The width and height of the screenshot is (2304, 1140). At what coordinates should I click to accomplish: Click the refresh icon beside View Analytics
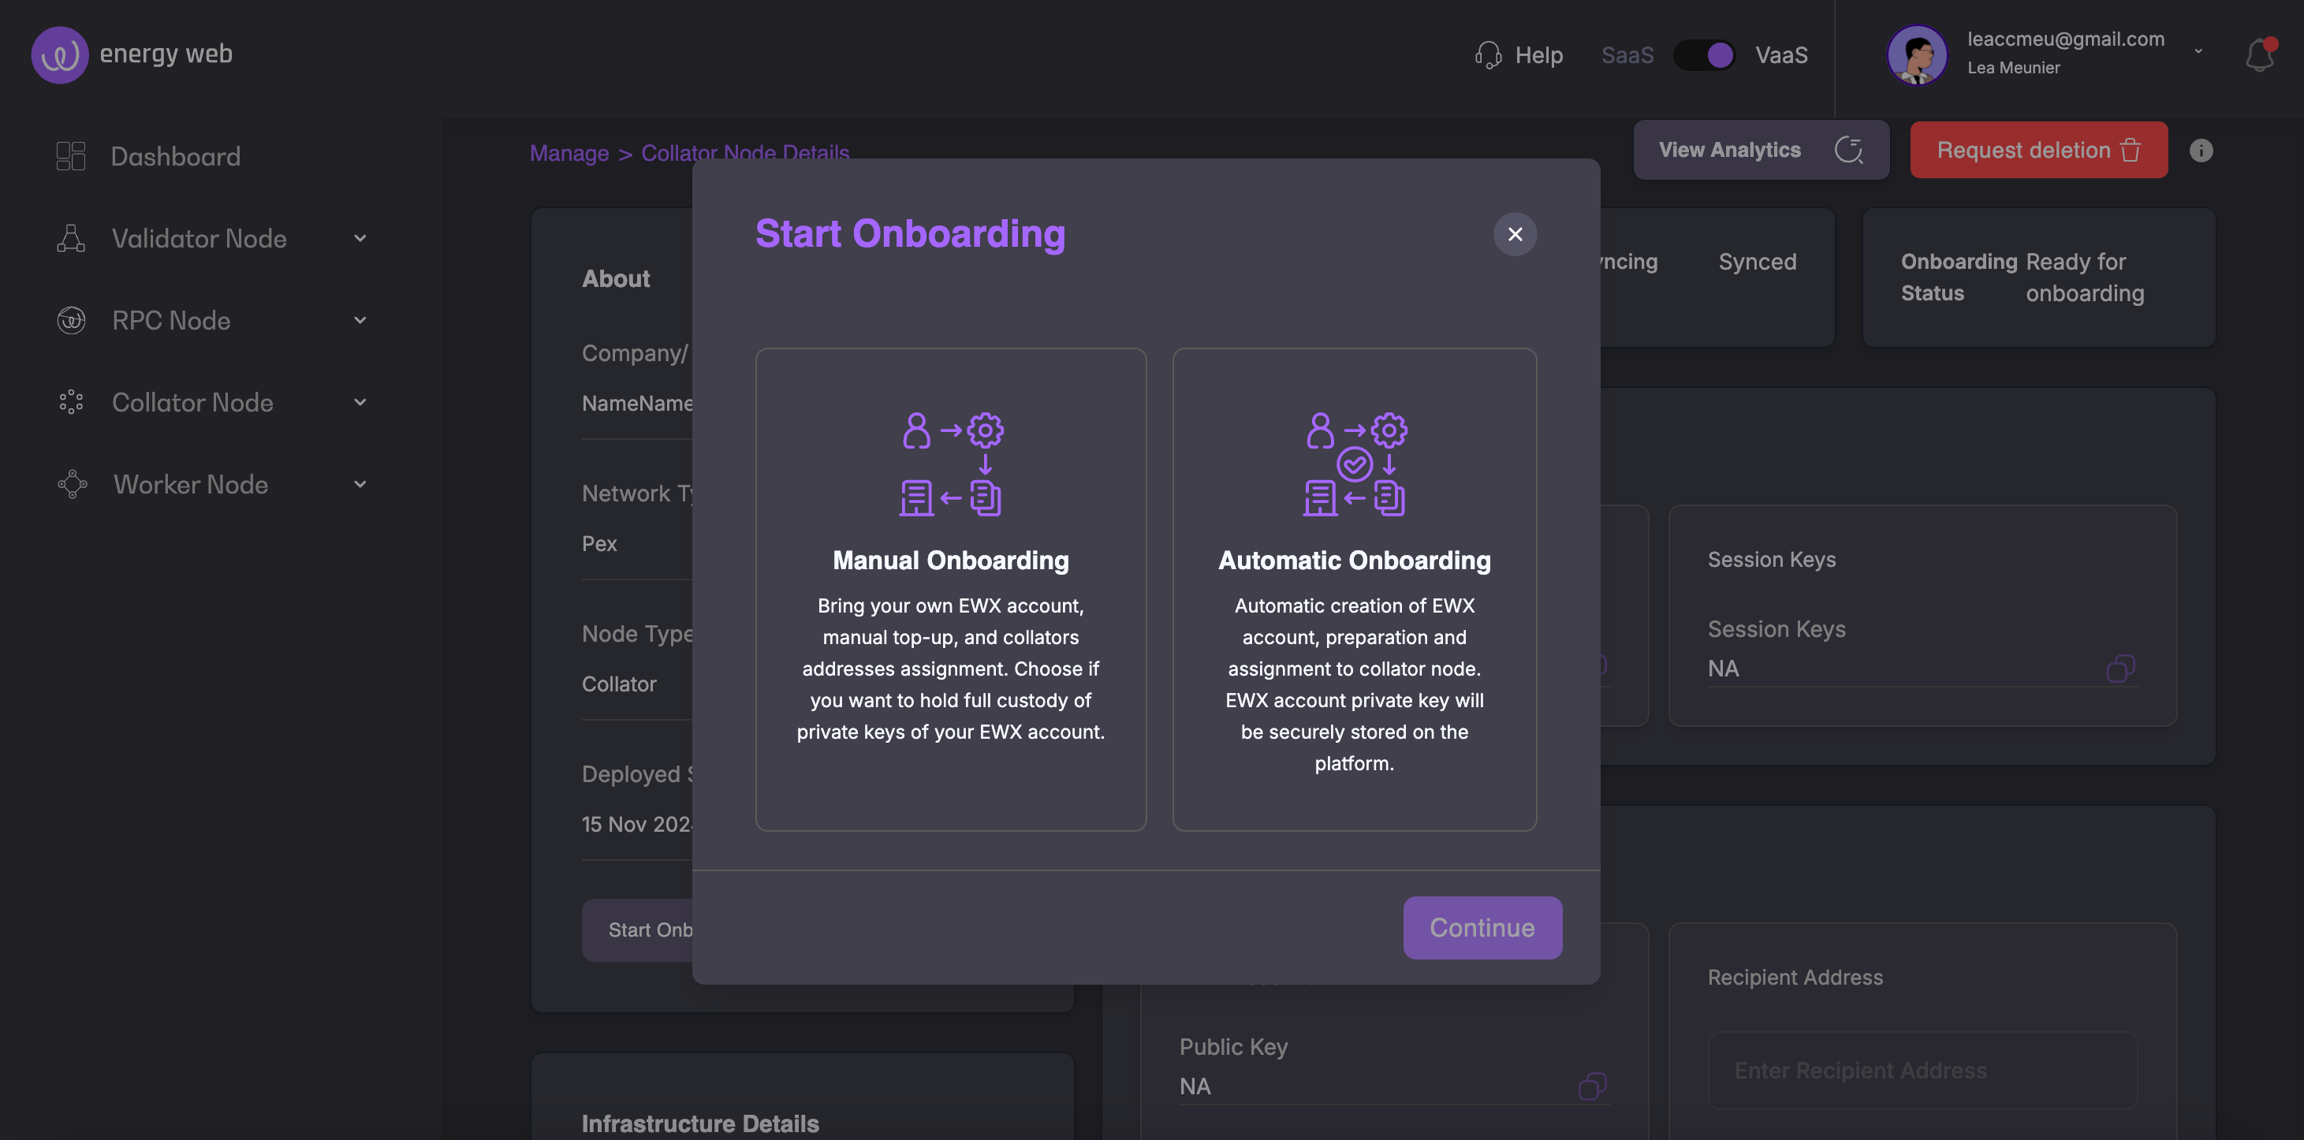pos(1849,150)
